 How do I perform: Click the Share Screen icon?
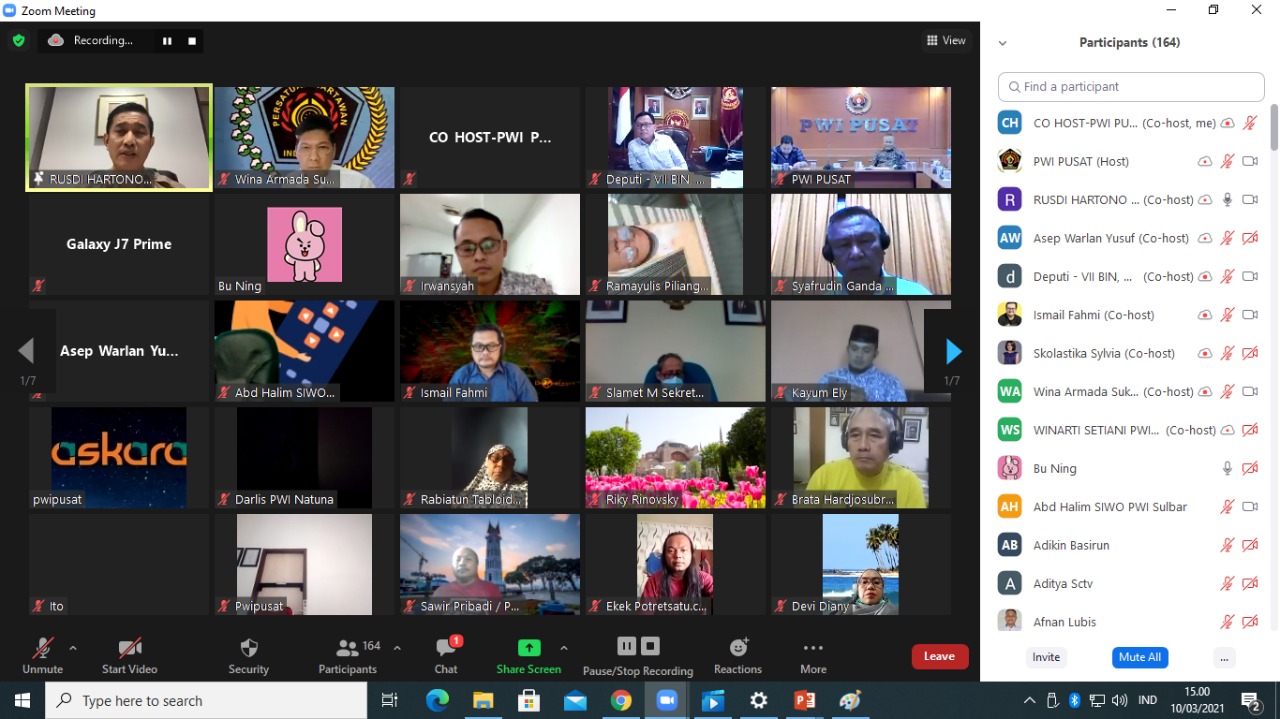(529, 648)
